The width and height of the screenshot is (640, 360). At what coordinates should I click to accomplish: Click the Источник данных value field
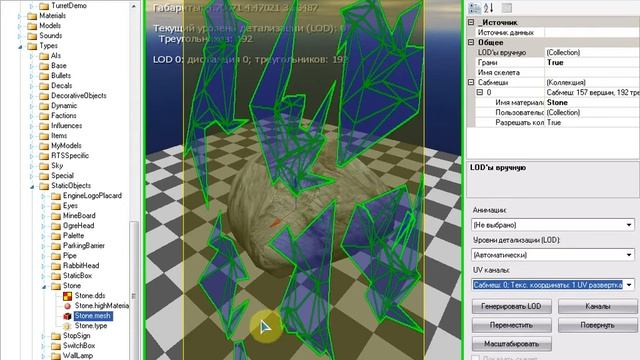click(x=592, y=33)
